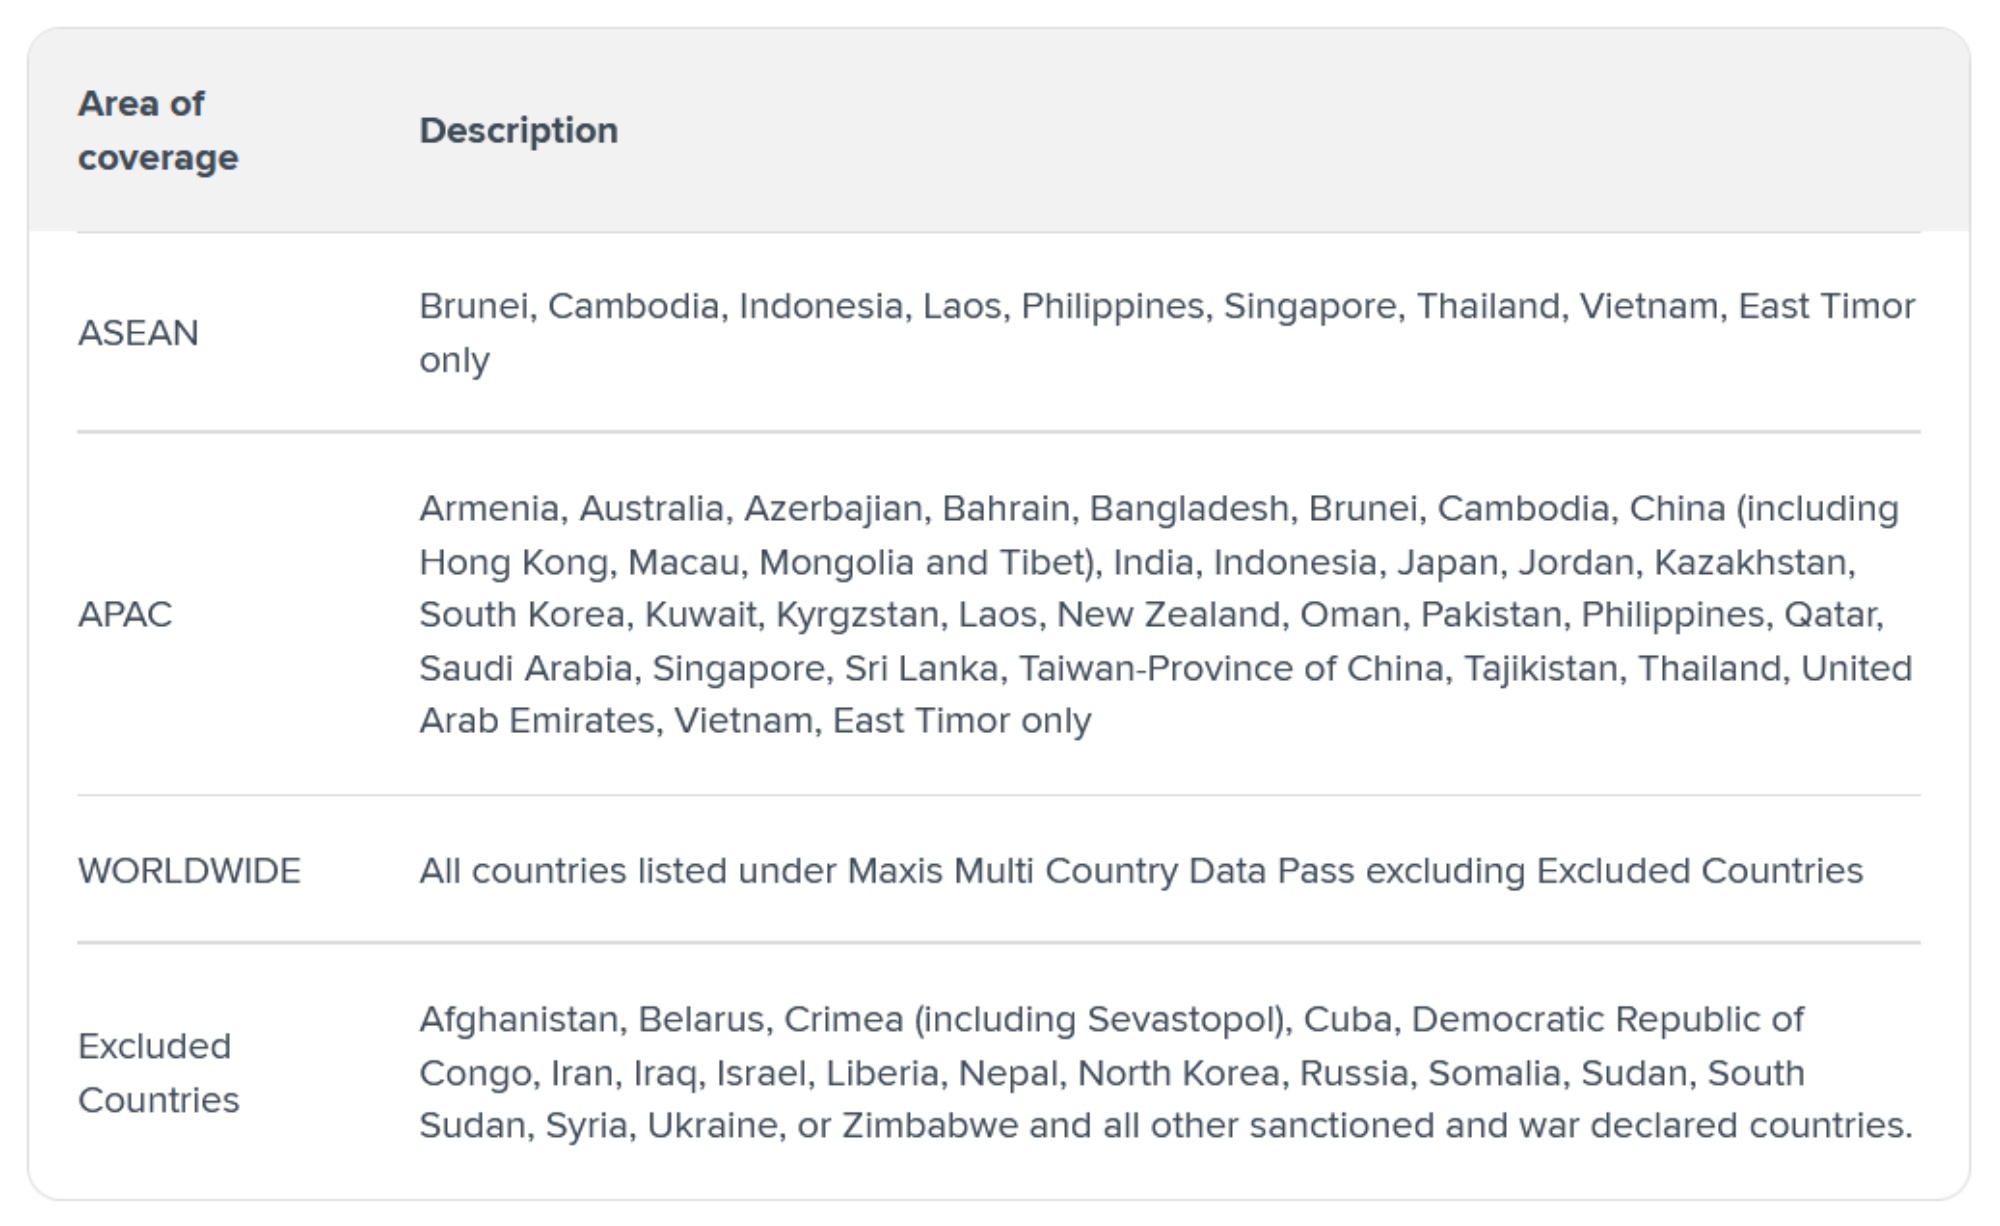The image size is (2000, 1226).
Task: Click 'Saudi Arabia' in the APAC list
Action: (526, 668)
